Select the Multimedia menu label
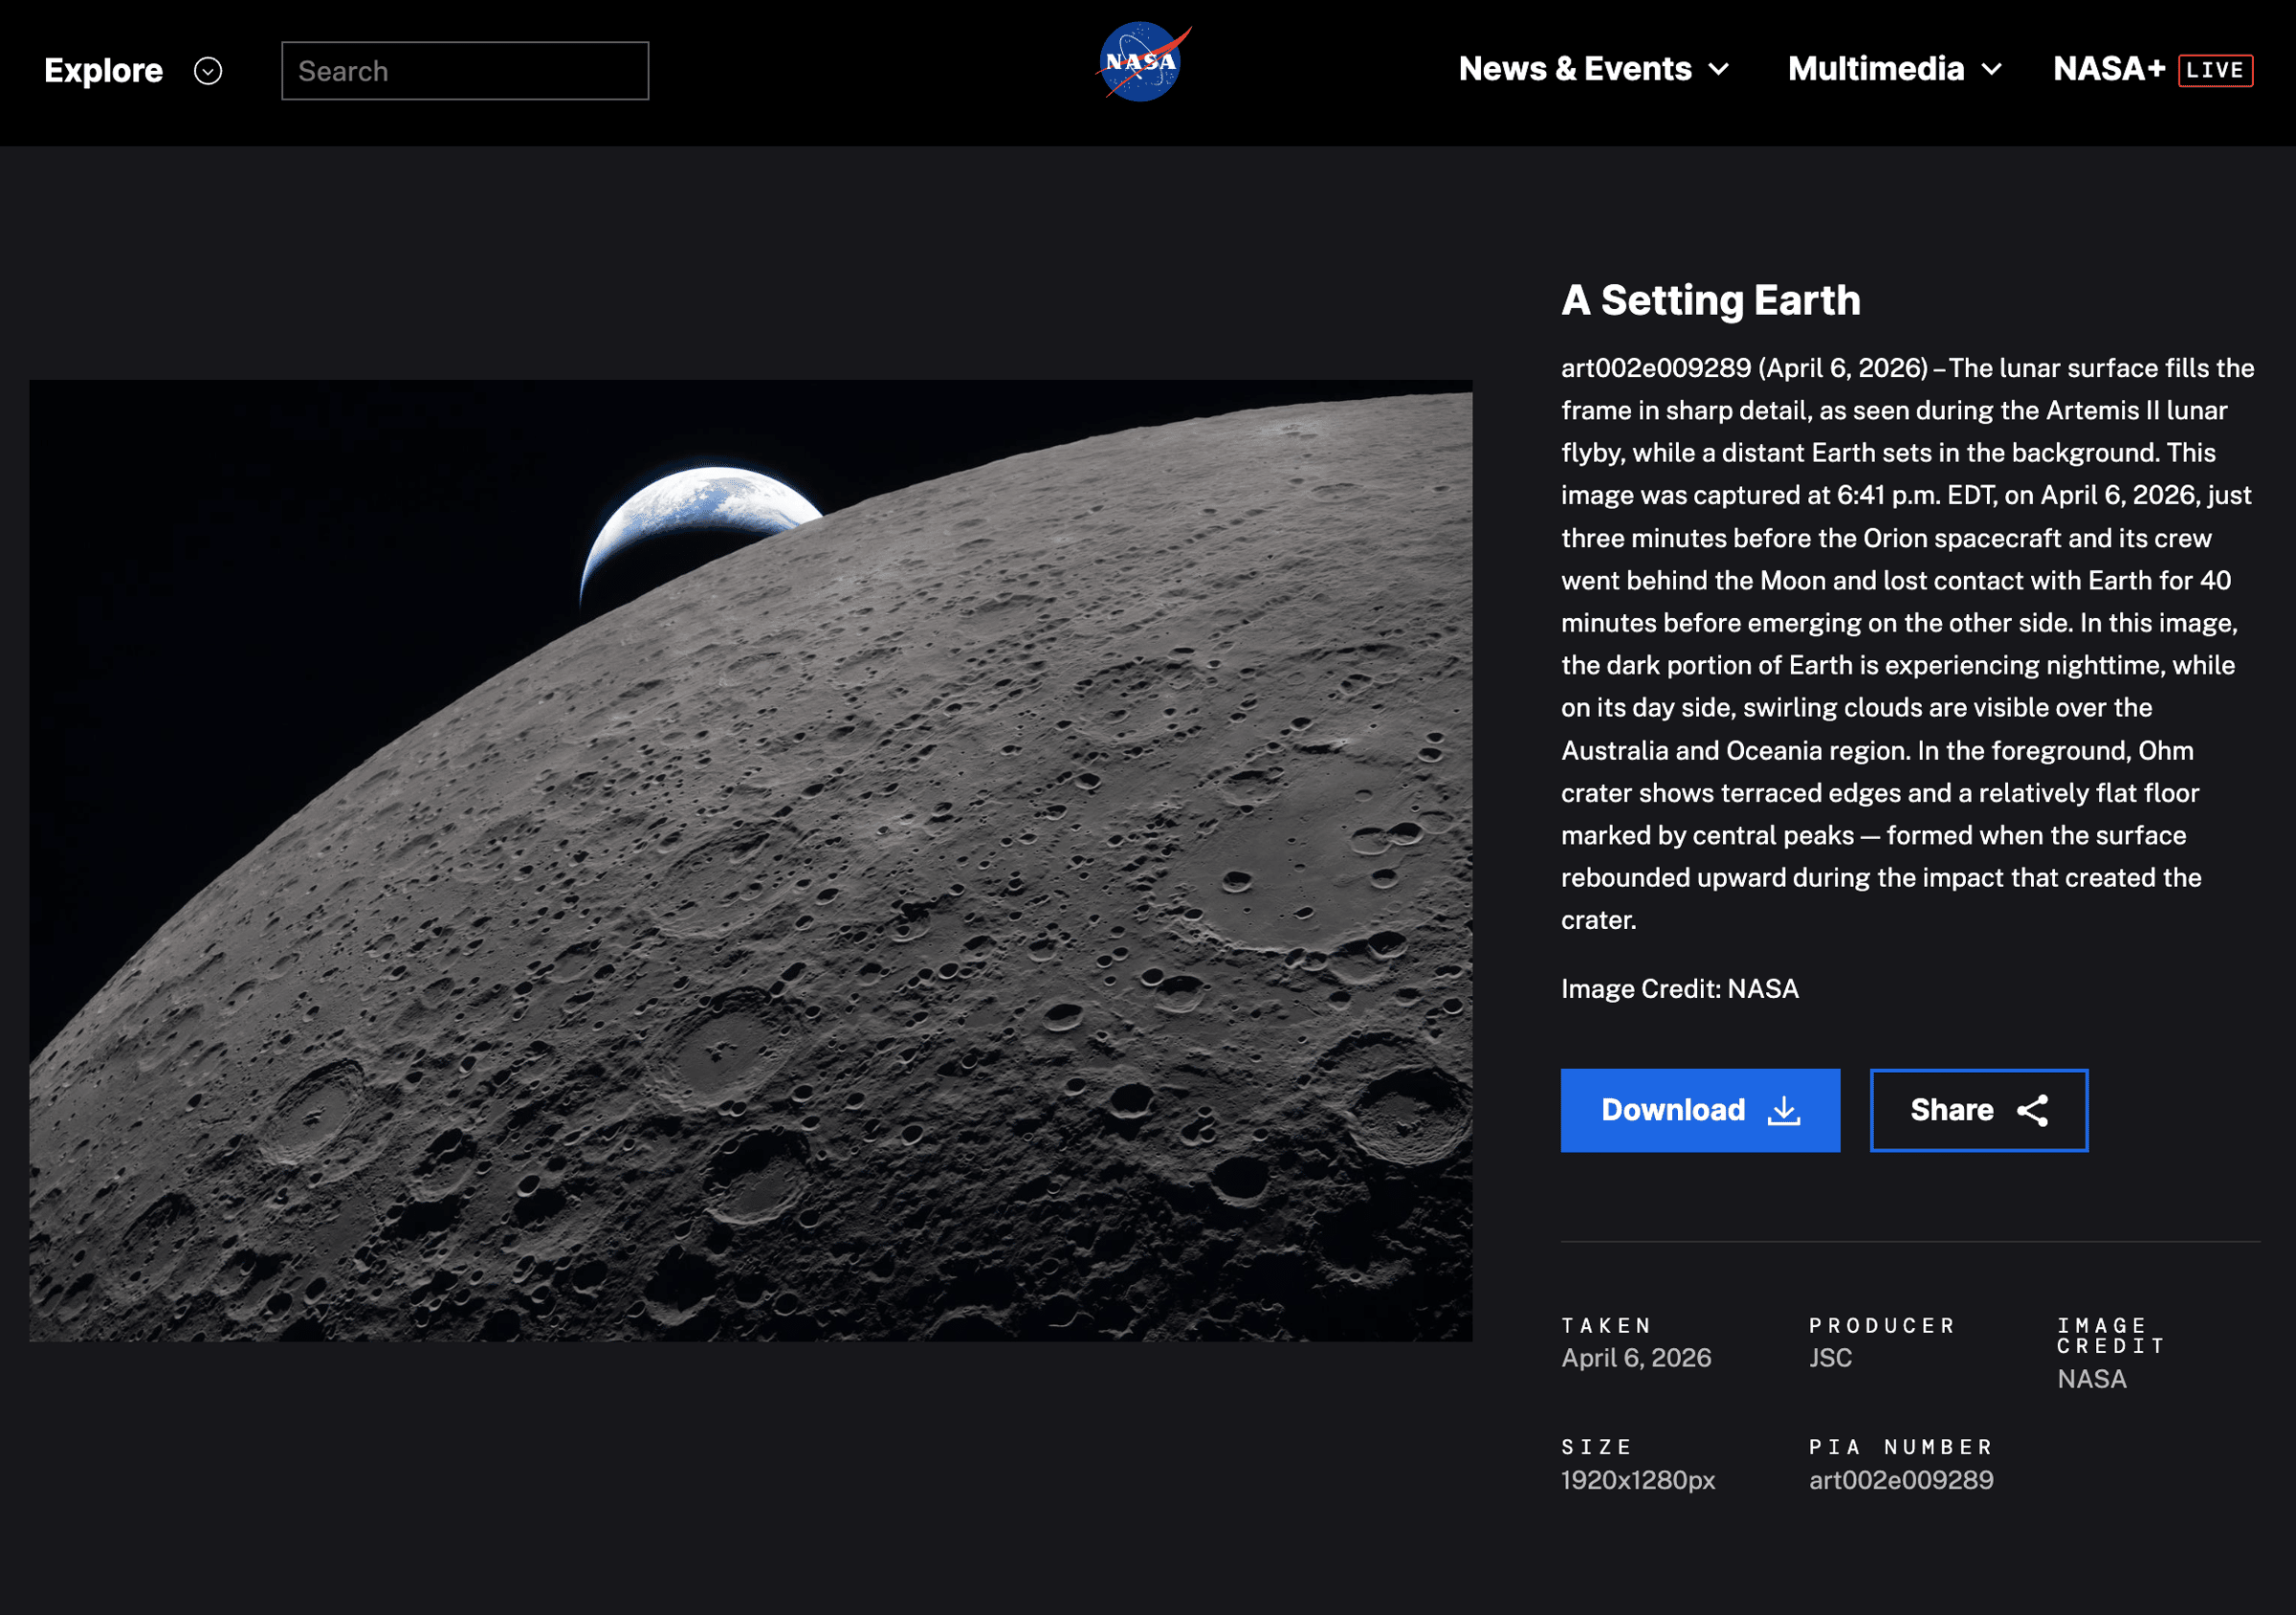 click(1875, 69)
